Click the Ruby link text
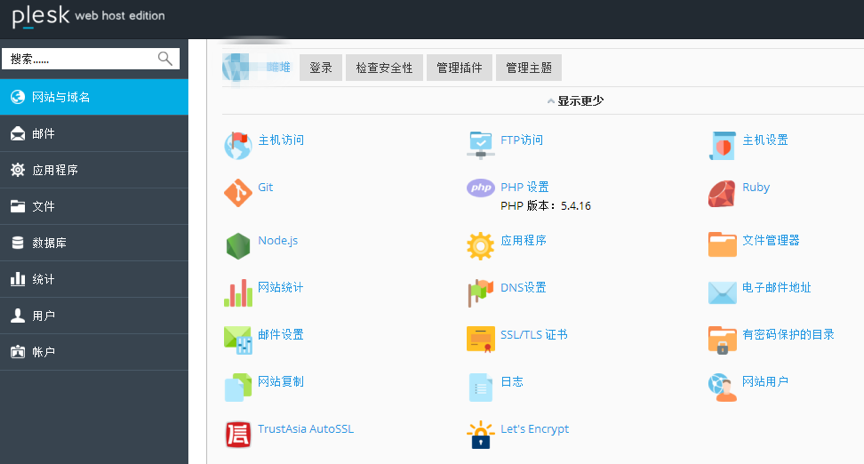Screen dimensions: 864x464 pyautogui.click(x=756, y=187)
